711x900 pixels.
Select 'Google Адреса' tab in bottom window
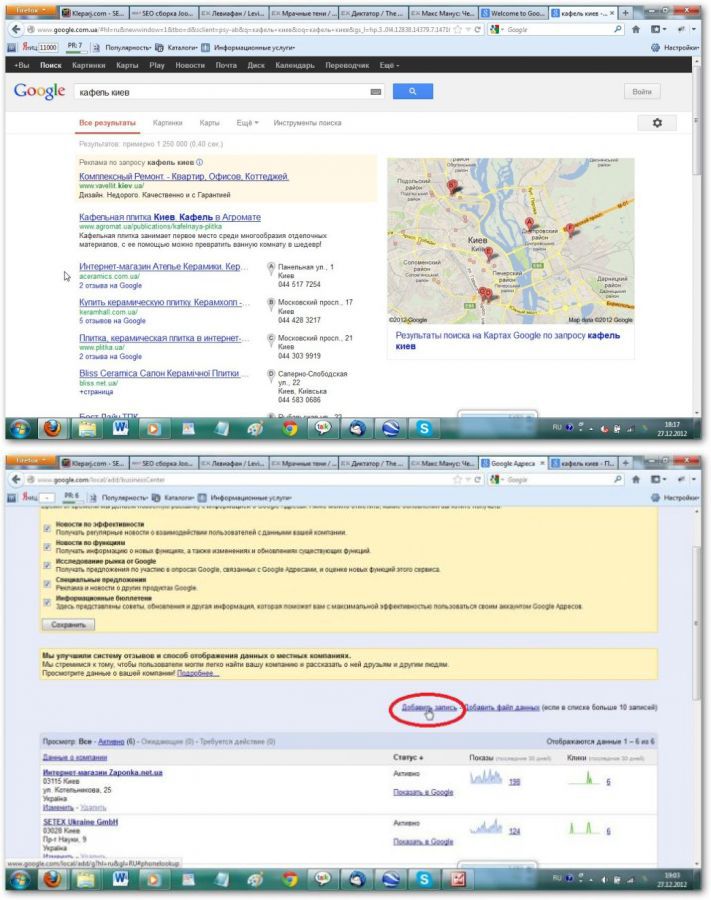513,463
